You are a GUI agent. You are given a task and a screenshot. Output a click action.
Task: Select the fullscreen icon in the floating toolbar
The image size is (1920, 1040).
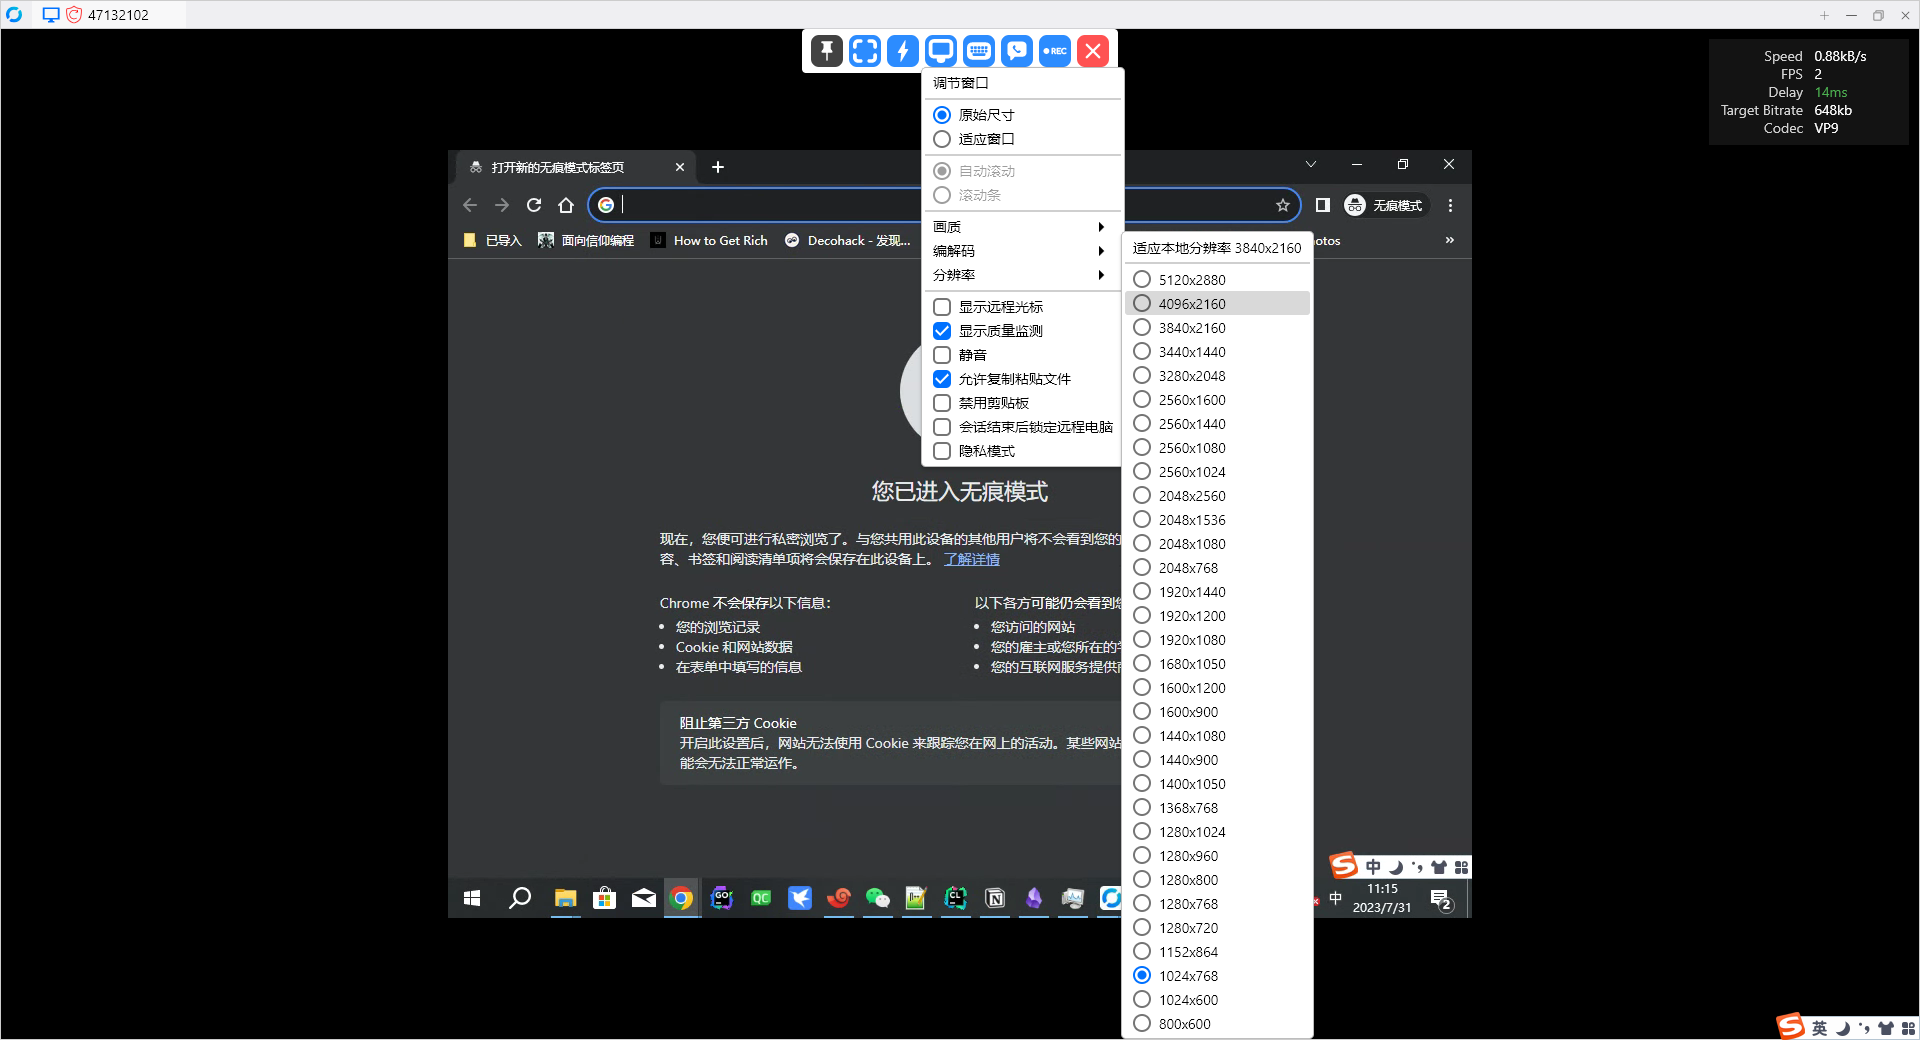pos(864,50)
